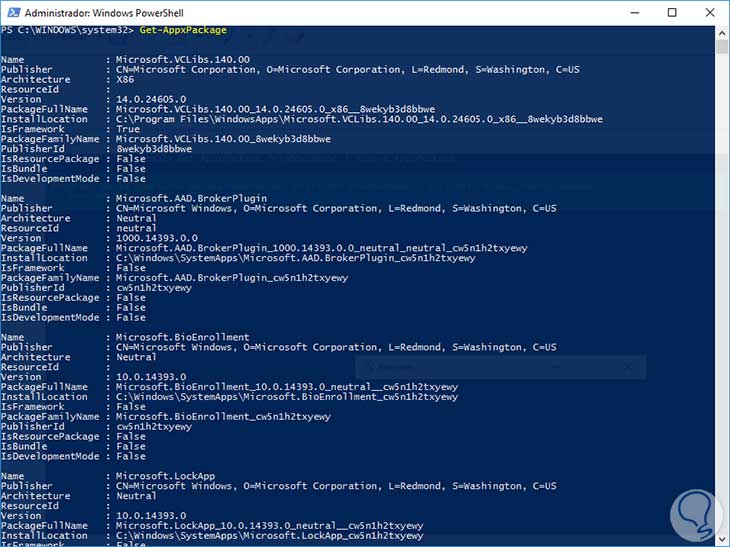
Task: Click the PublisherId value 8wekyb3d8bbwe
Action: (x=154, y=149)
